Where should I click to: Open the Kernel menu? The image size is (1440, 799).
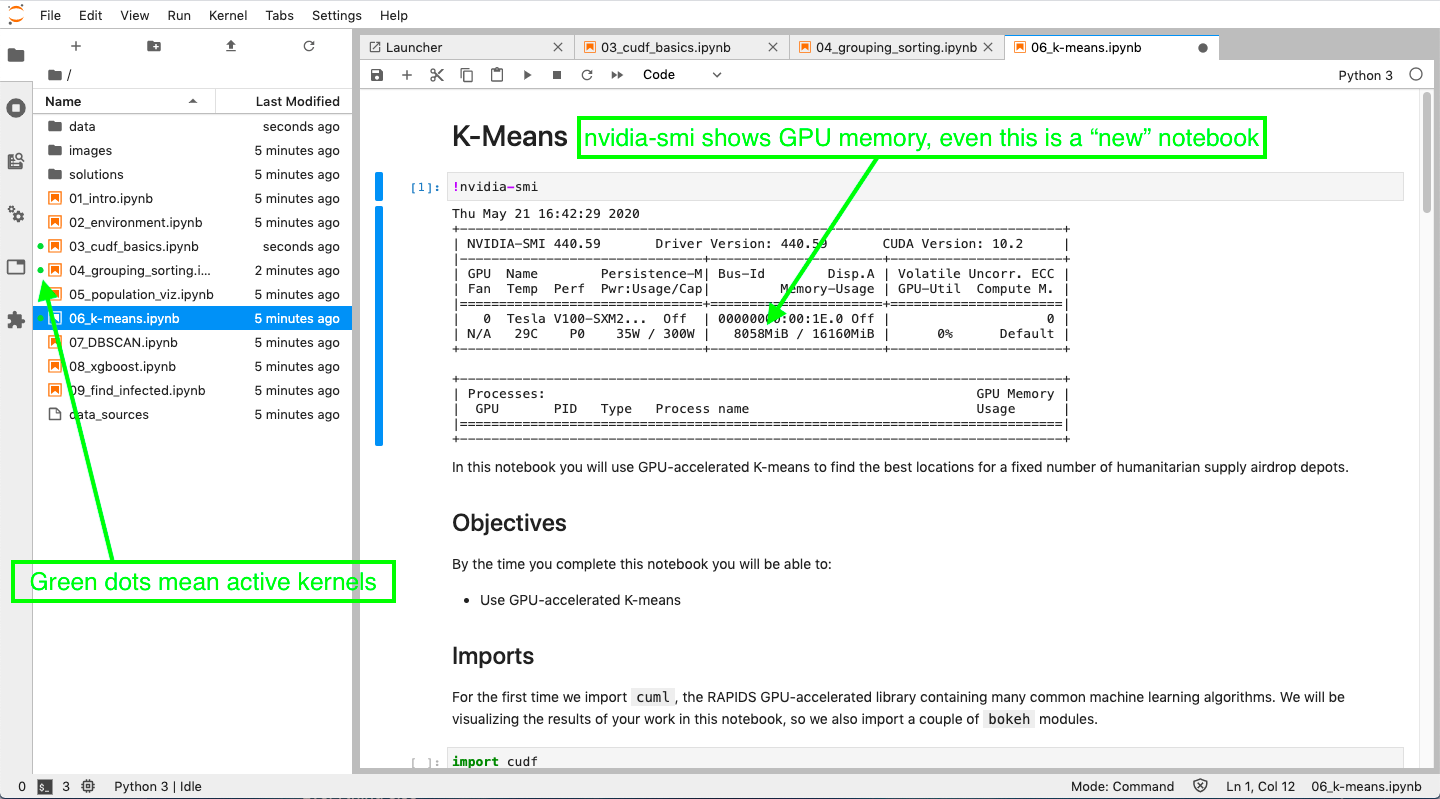click(x=228, y=15)
